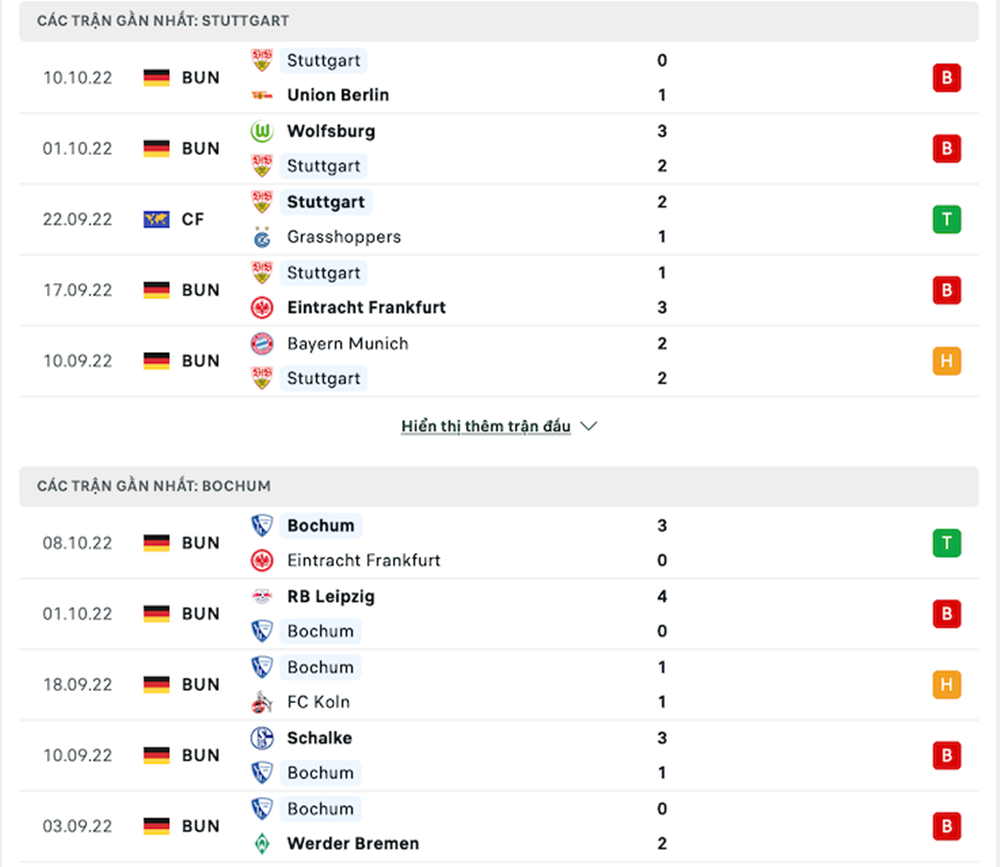This screenshot has width=1000, height=867.
Task: Click red B badge for 10.10.22 match
Action: tap(946, 78)
